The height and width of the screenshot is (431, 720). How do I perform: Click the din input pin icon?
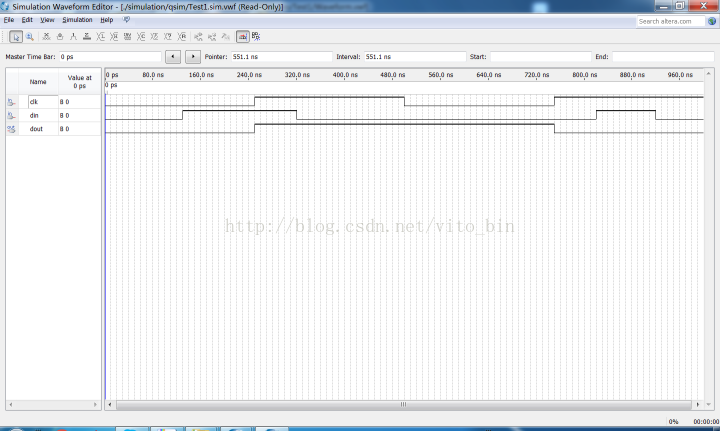pos(11,116)
